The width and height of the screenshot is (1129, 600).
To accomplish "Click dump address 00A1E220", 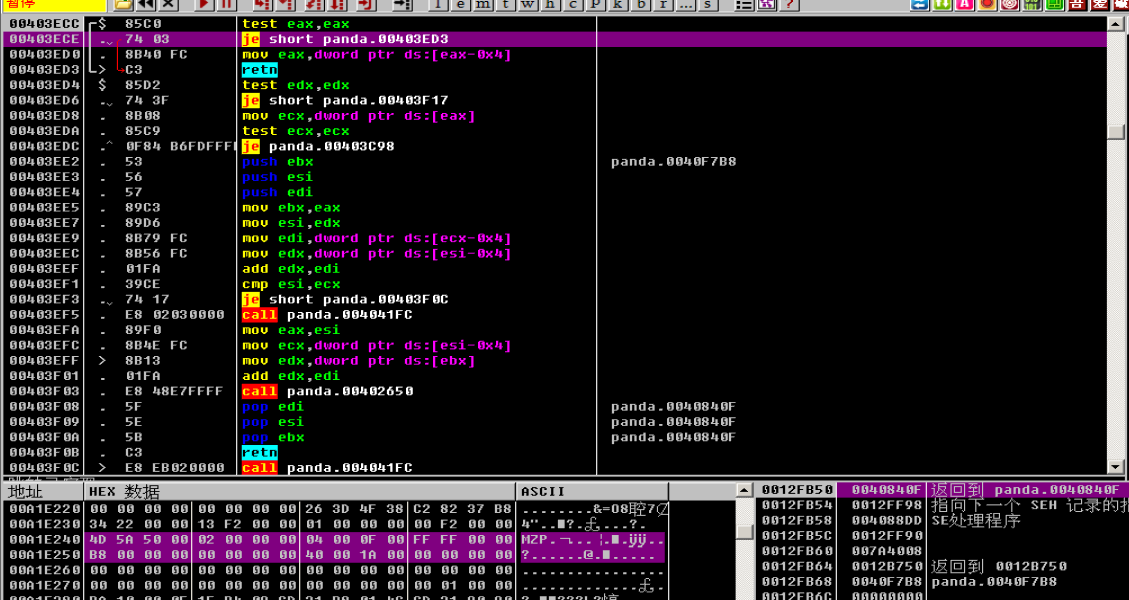I will pyautogui.click(x=45, y=509).
